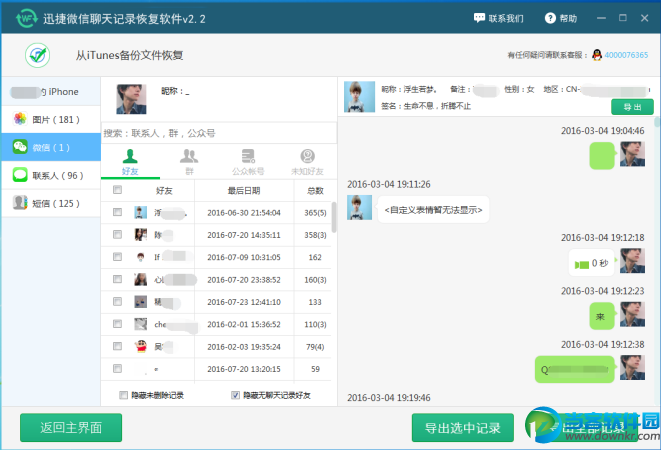Check the friend row dated 2016-07-23 12:41:10

coord(117,302)
